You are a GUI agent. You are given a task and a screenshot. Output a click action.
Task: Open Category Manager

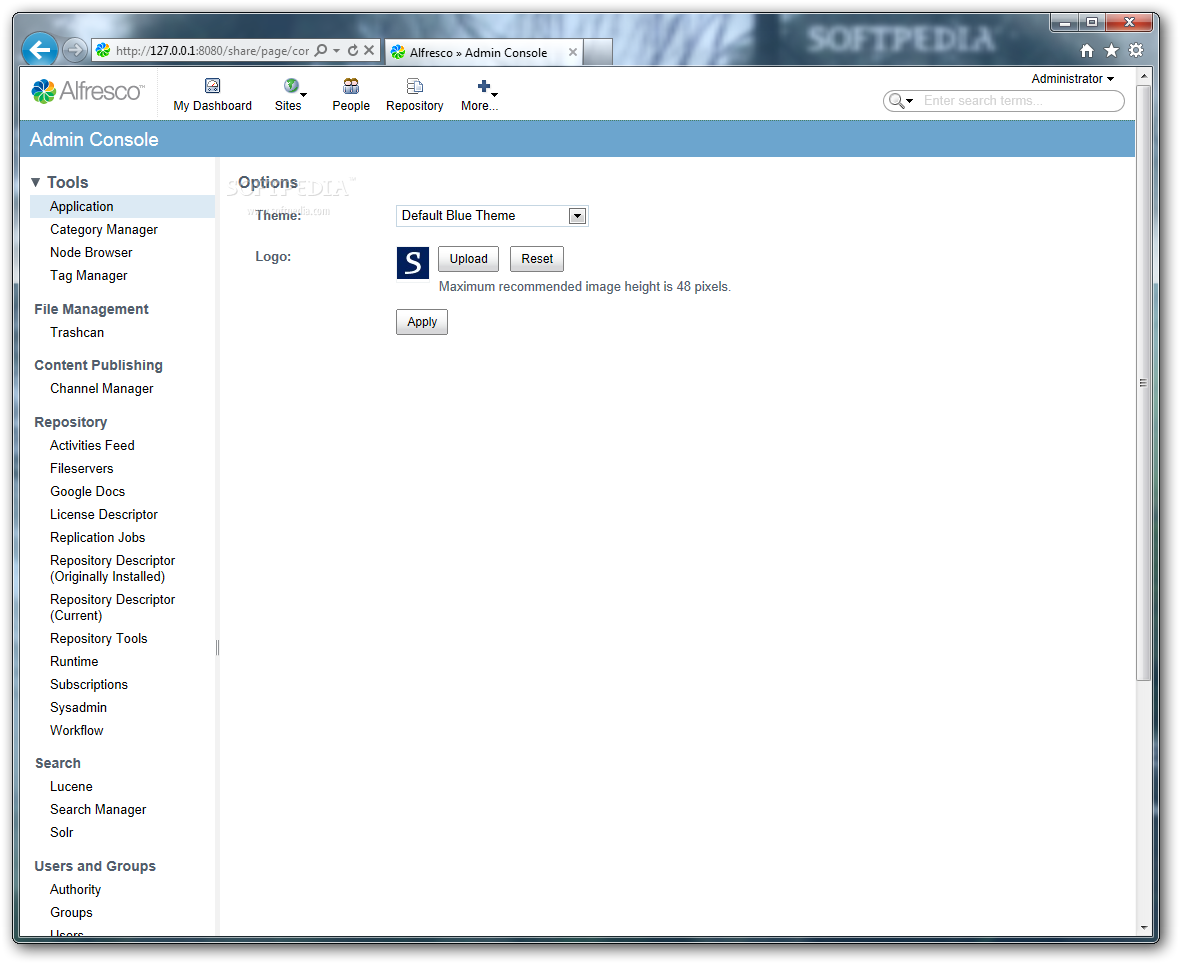104,230
